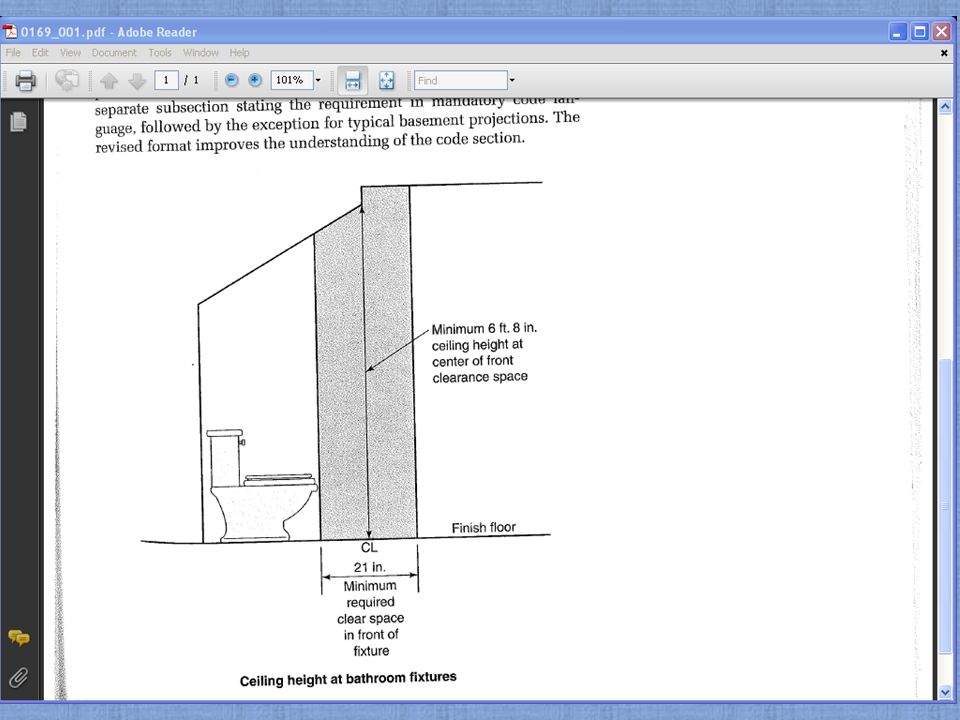960x720 pixels.
Task: Maximize the Adobe Reader window
Action: tap(920, 32)
